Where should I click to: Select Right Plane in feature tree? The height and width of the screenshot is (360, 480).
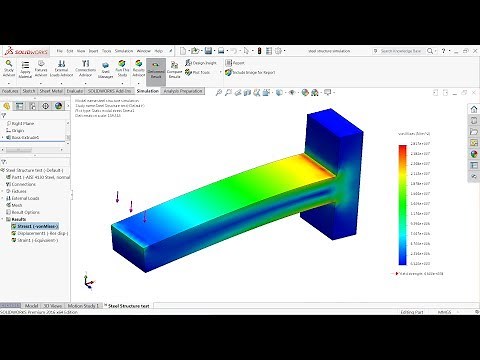[20, 123]
